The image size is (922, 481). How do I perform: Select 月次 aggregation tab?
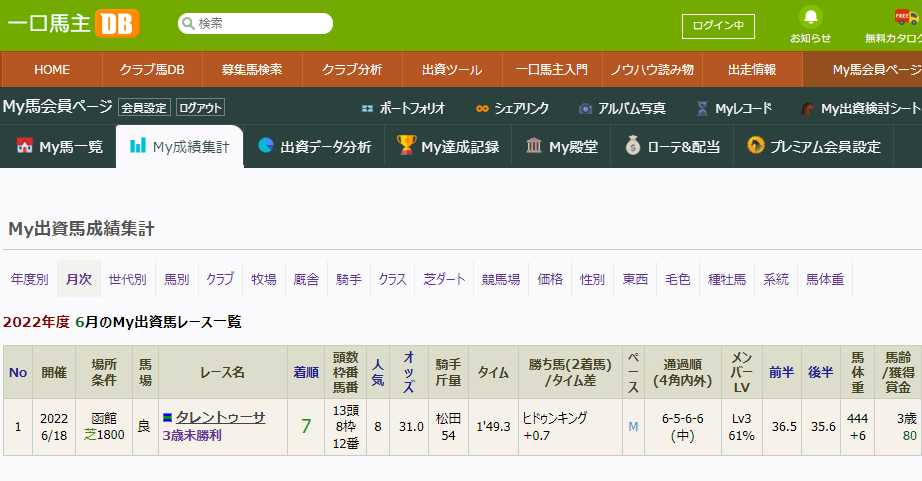[79, 279]
